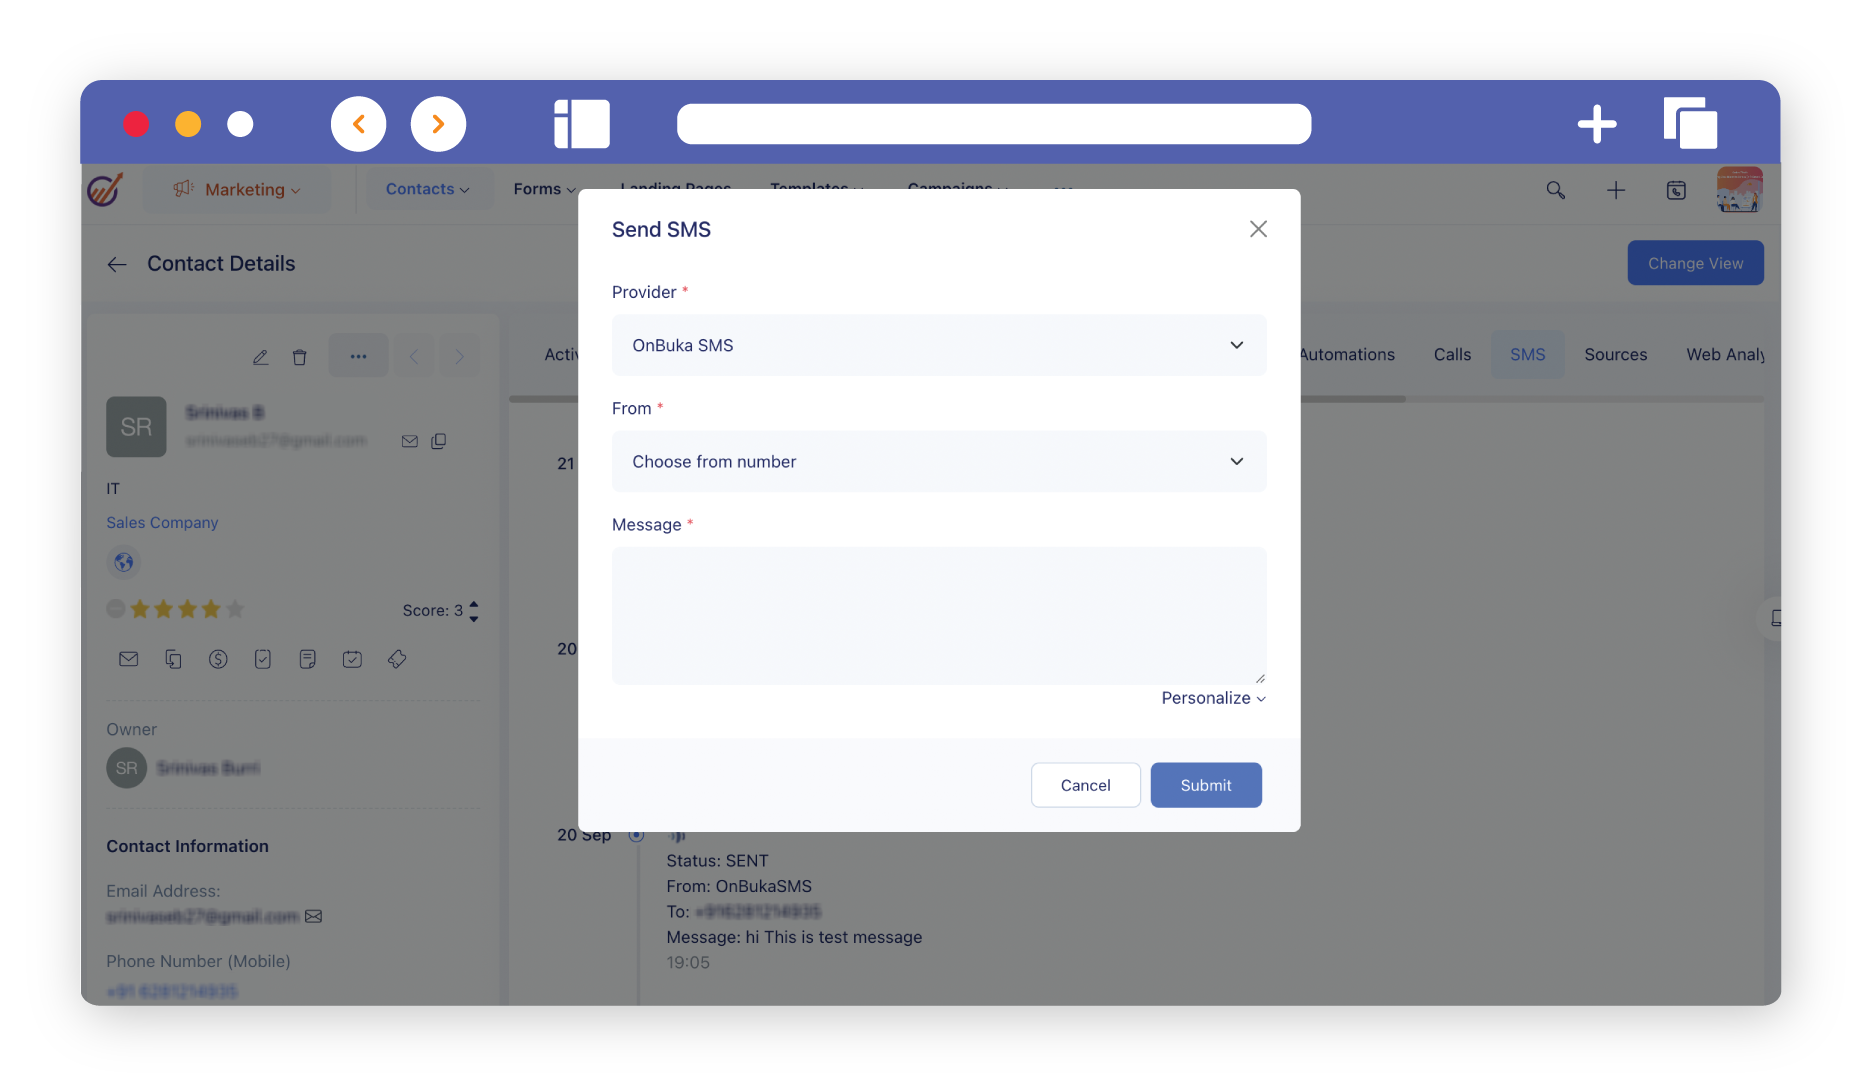Open the call log calendar icon
This screenshot has height=1087, width=1861.
[x=1676, y=190]
